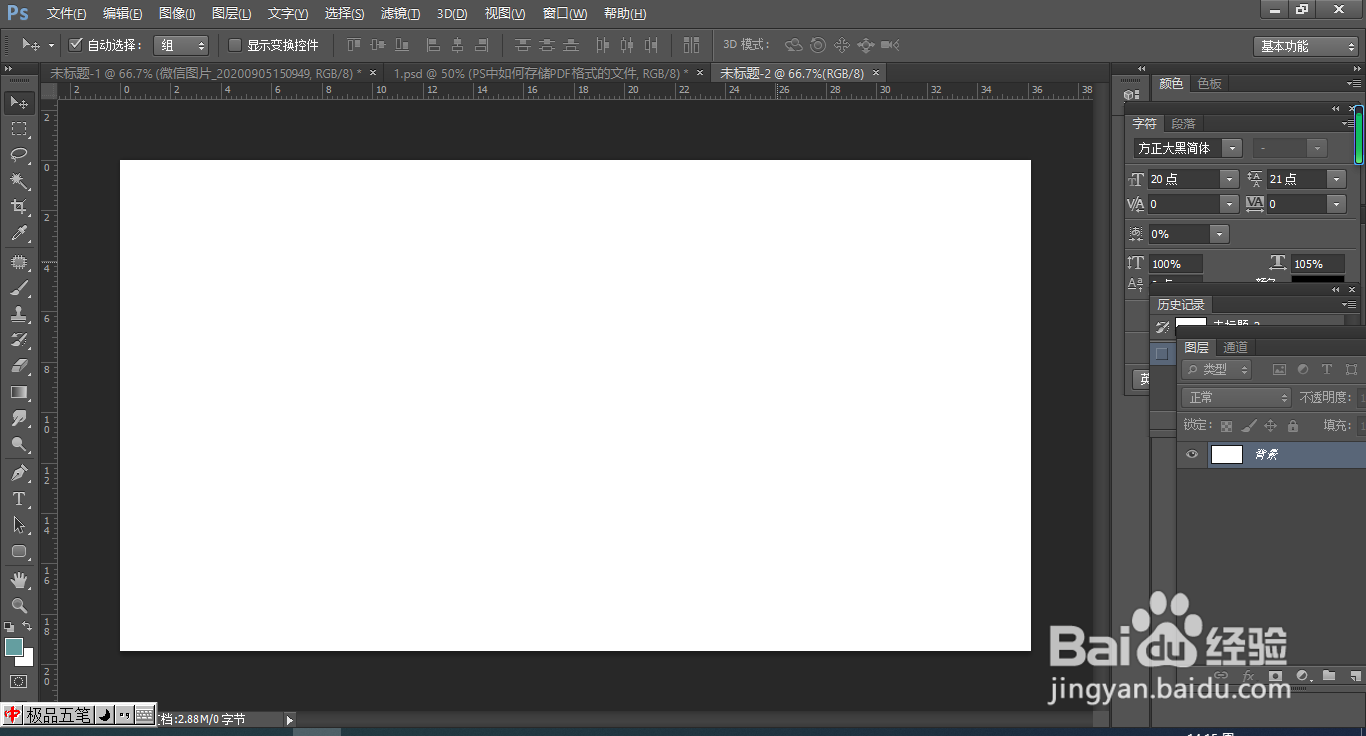
Task: Select the Rounded Rectangle shape tool
Action: [x=19, y=551]
